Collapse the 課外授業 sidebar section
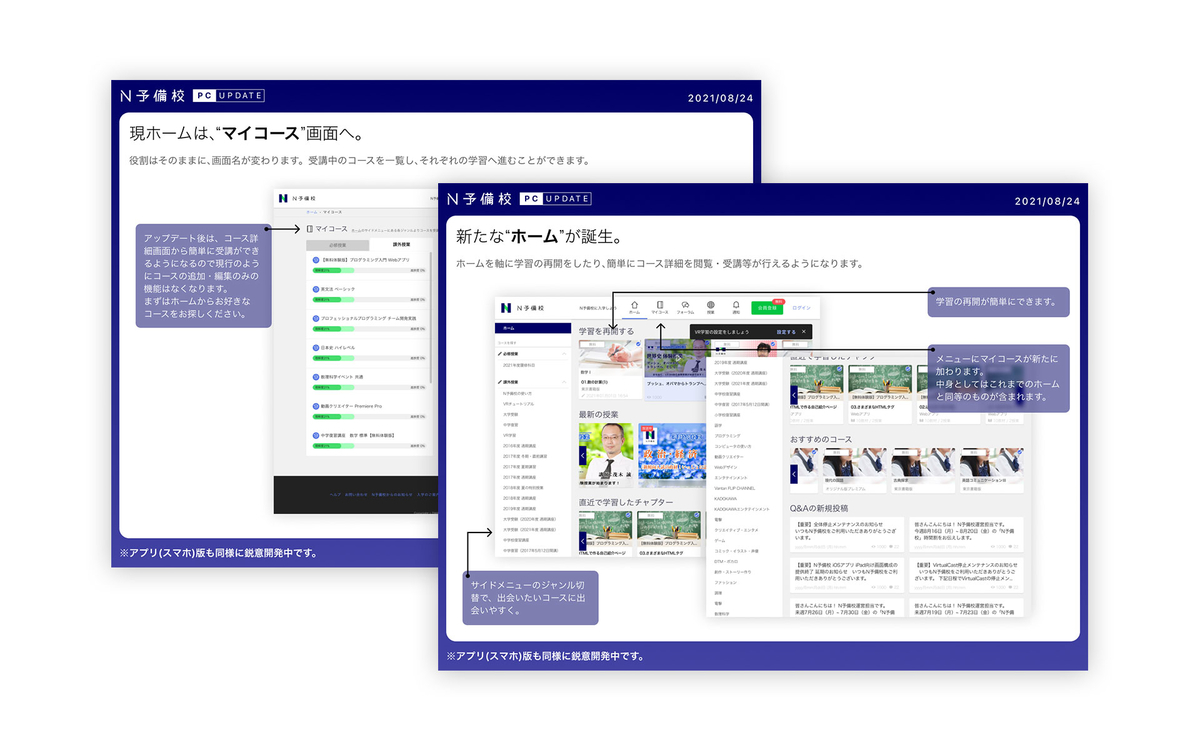Viewport: 1200px width, 750px height. 564,382
